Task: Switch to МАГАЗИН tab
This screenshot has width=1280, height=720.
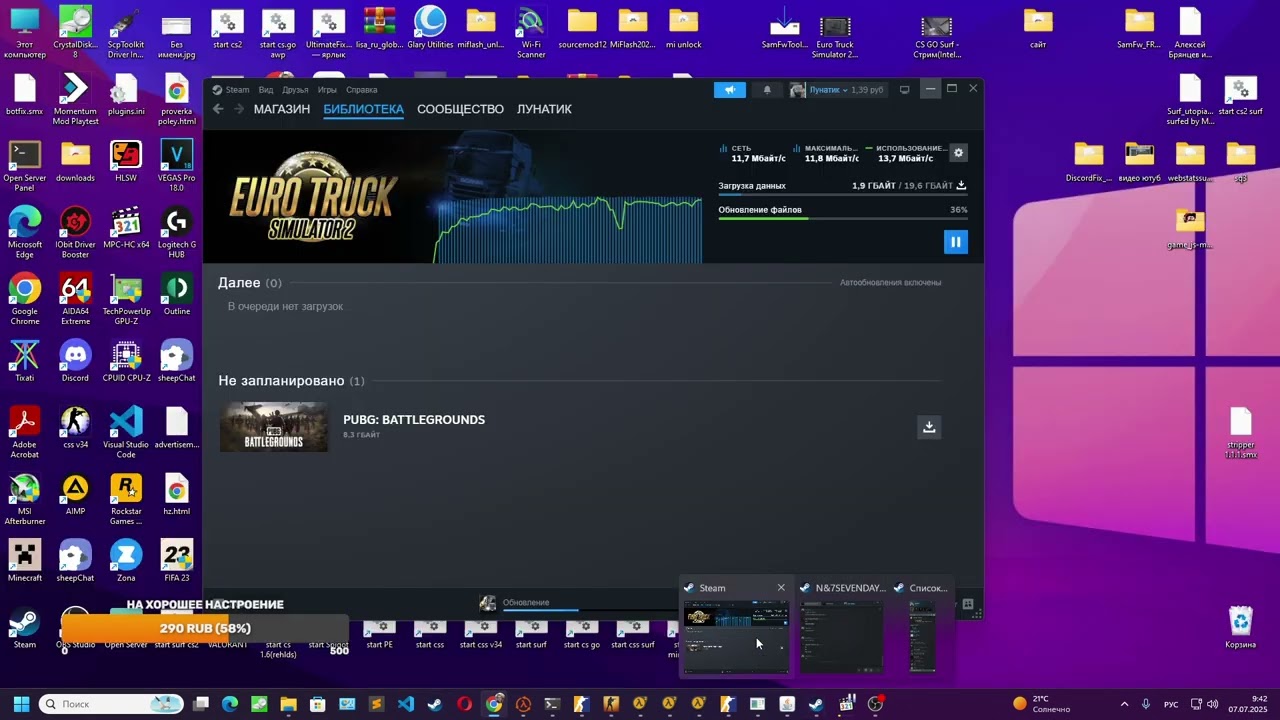Action: click(x=282, y=109)
